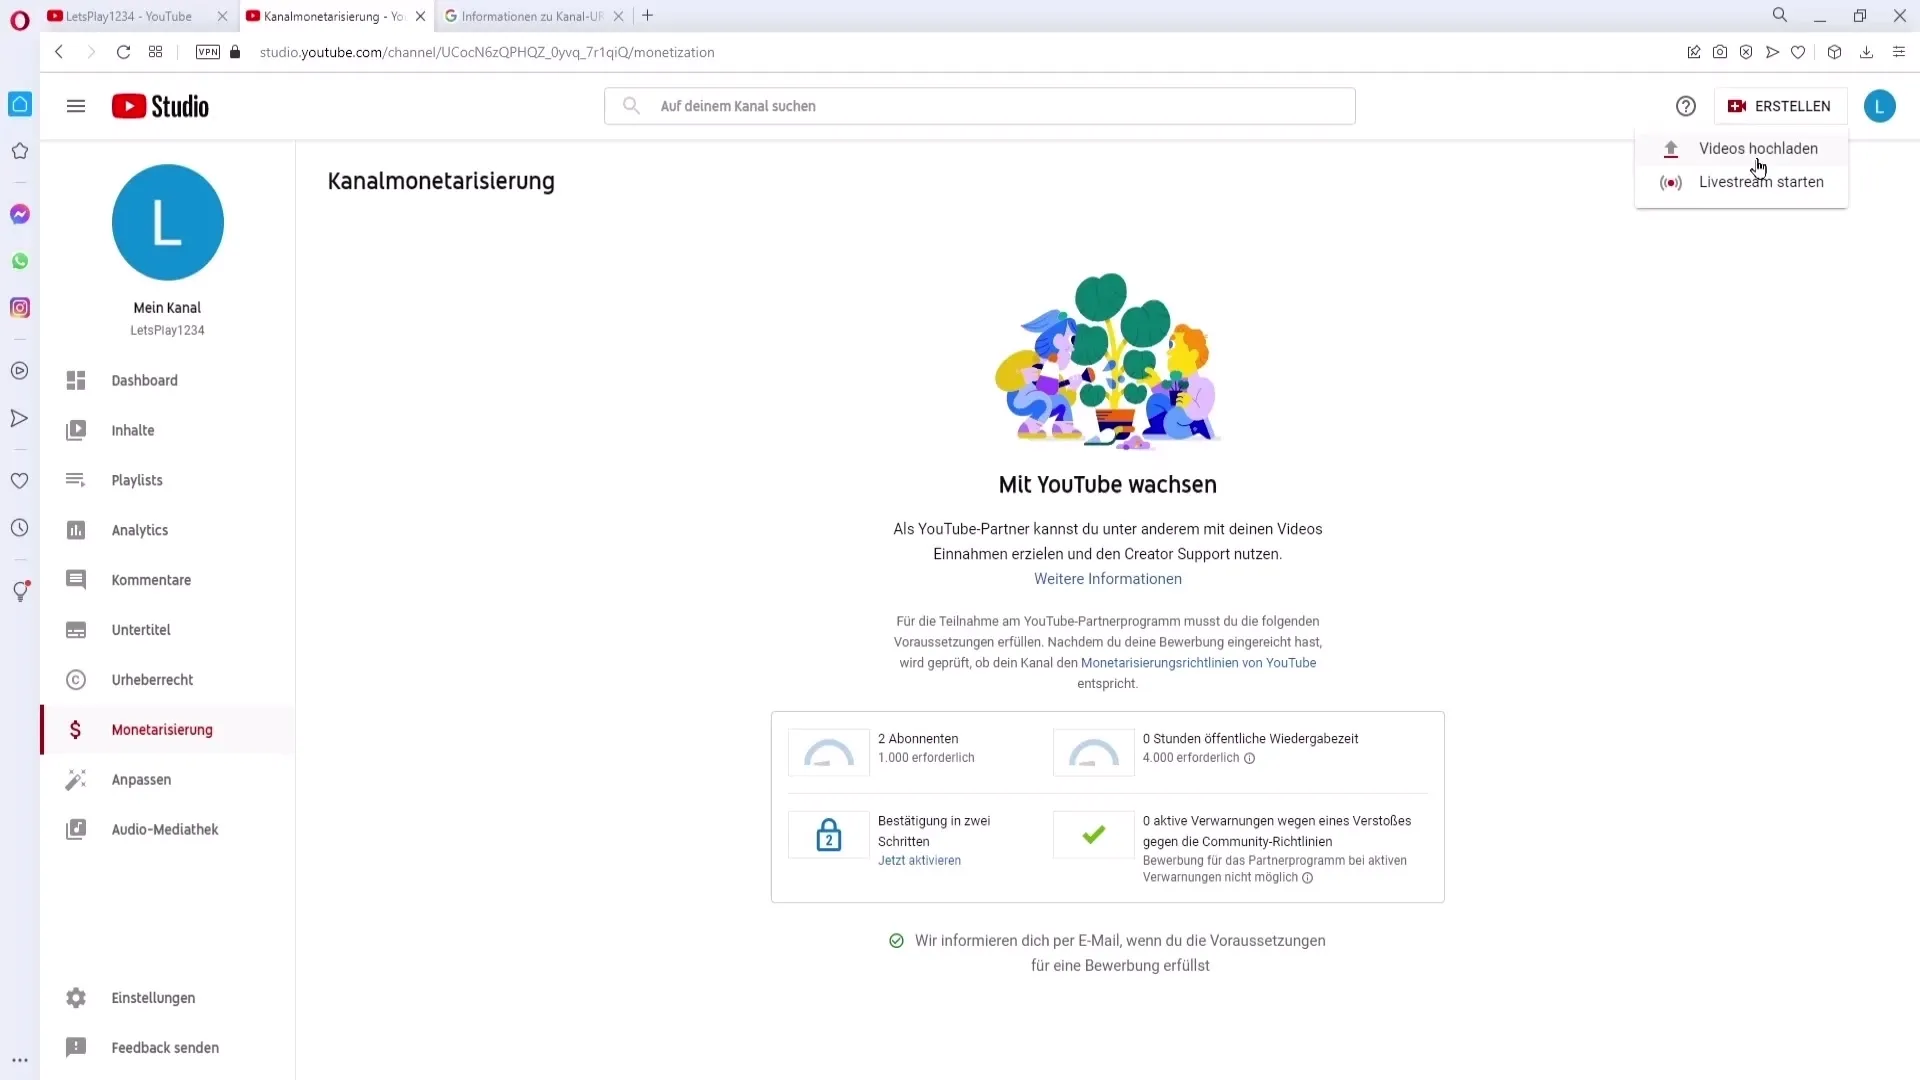This screenshot has height=1080, width=1920.
Task: Open Opera search tabs magnifier icon
Action: pos(1780,15)
